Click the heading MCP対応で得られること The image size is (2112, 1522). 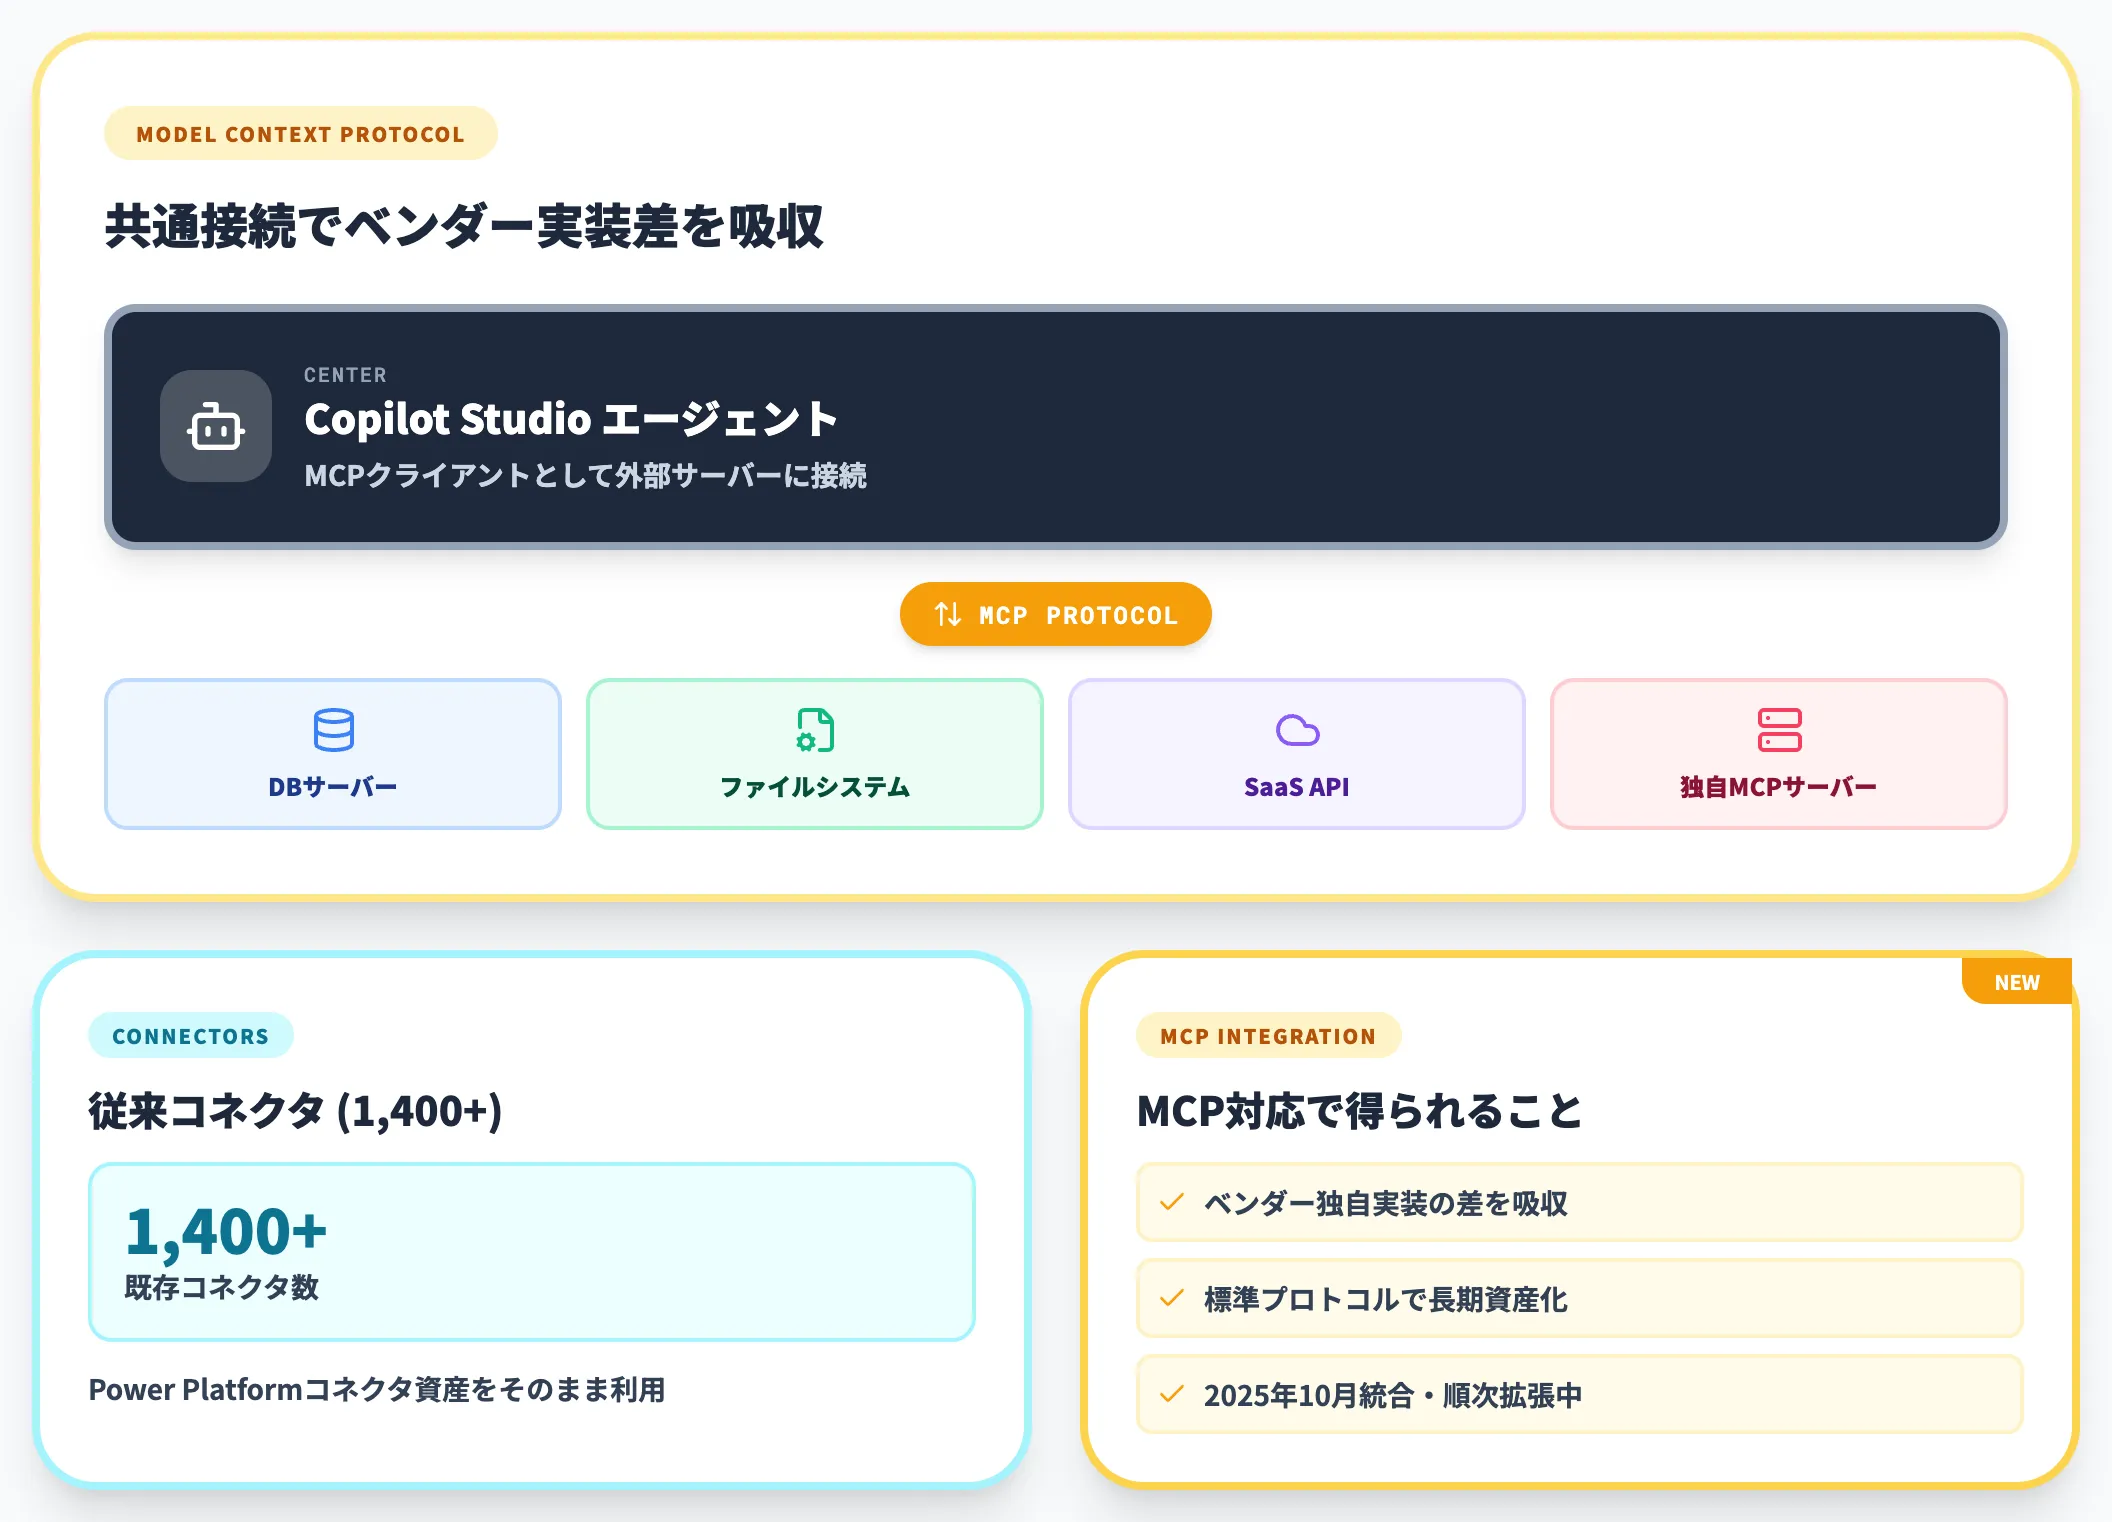[1360, 1111]
